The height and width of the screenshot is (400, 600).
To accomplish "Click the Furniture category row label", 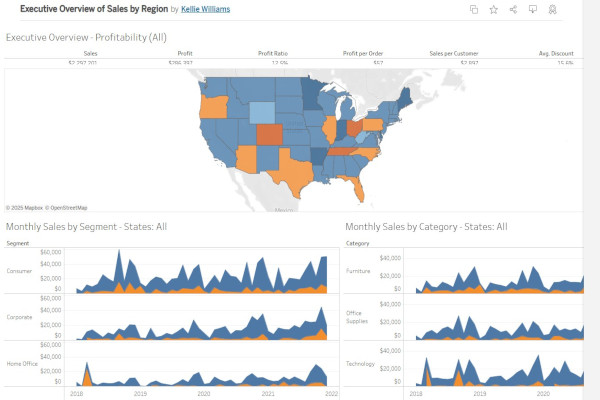I will (358, 270).
